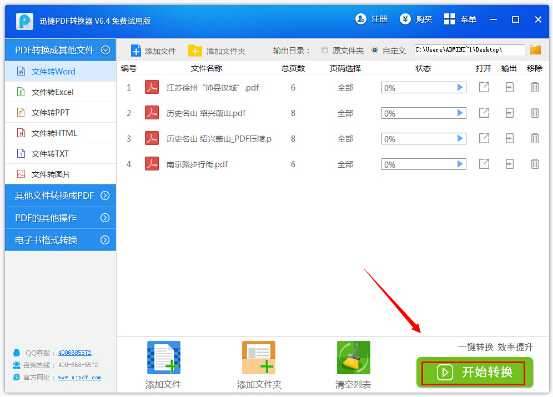Click the output directory path field
Image resolution: width=553 pixels, height=397 pixels.
[x=469, y=50]
